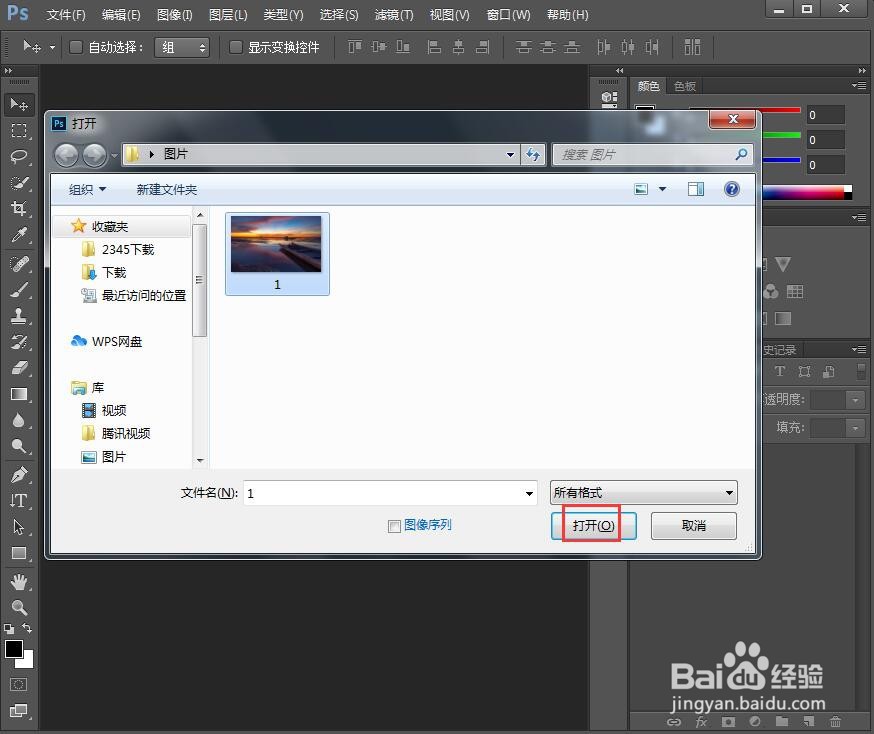
Task: Switch to the 色板 tab
Action: pyautogui.click(x=684, y=86)
